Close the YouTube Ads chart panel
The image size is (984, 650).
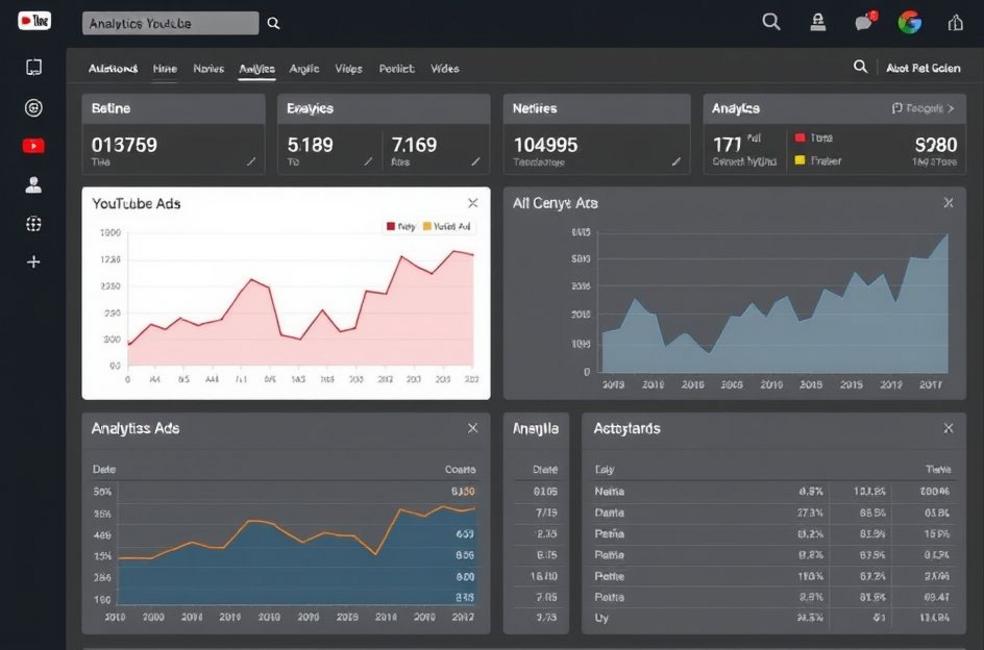tap(473, 203)
